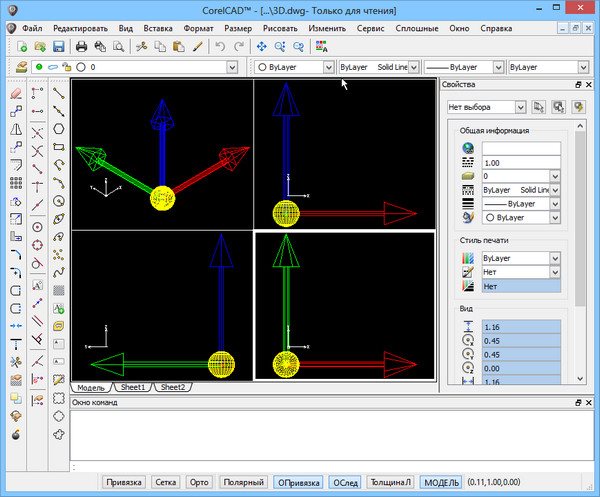The image size is (600, 497).
Task: Click the Undo arrow icon
Action: [219, 47]
